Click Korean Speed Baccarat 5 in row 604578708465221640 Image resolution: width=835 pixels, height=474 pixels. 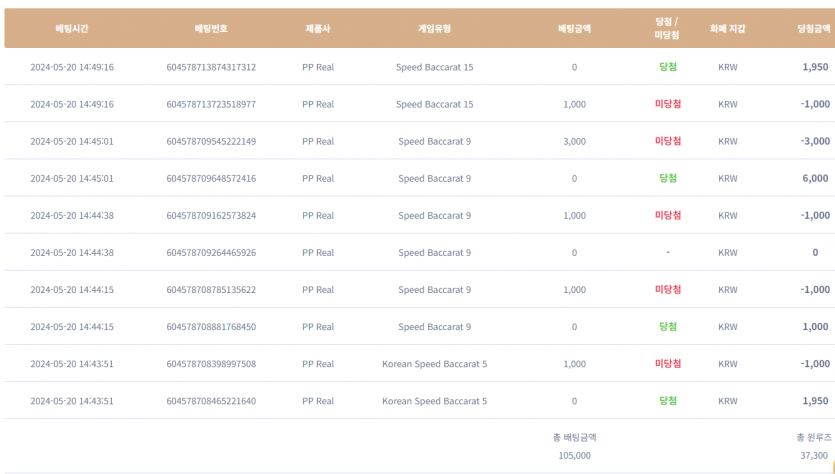click(435, 401)
